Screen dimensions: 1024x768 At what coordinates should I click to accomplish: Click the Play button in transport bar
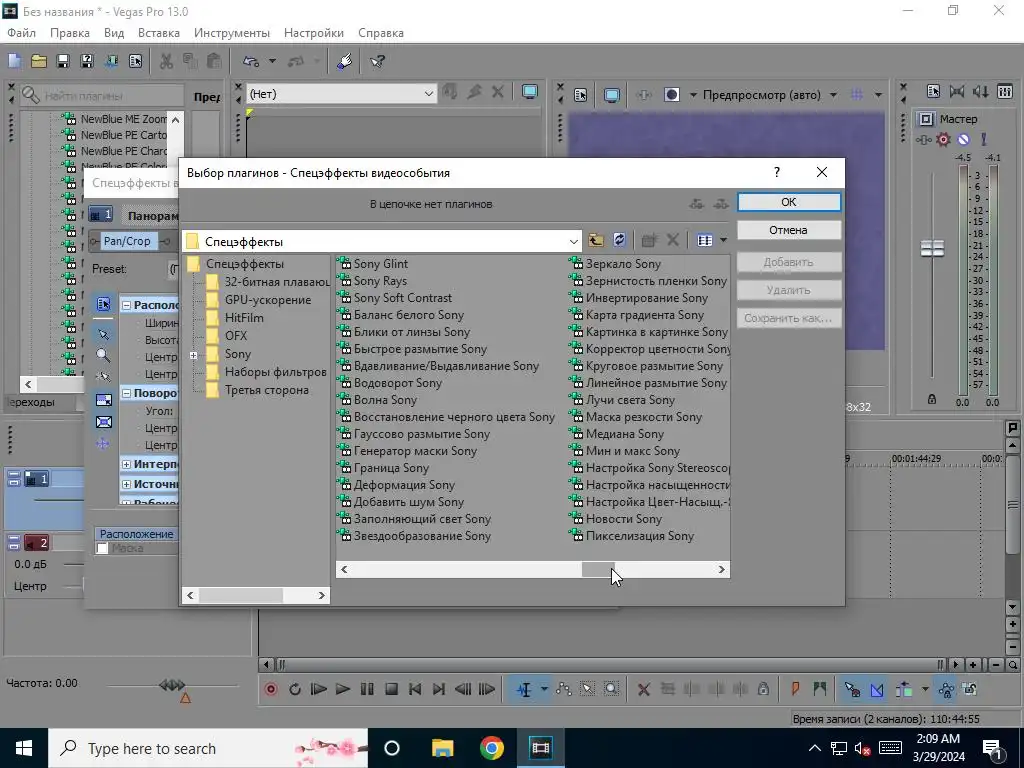(x=342, y=689)
